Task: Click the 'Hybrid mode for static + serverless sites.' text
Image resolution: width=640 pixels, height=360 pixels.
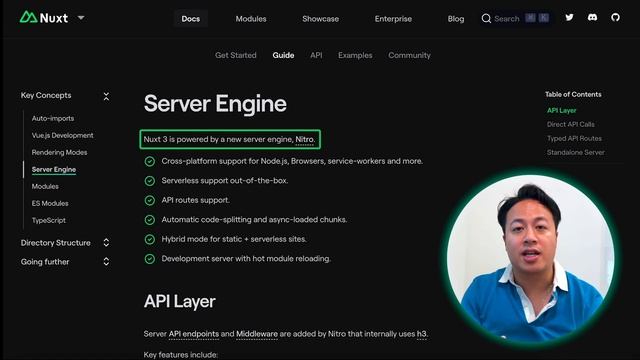Action: click(234, 239)
